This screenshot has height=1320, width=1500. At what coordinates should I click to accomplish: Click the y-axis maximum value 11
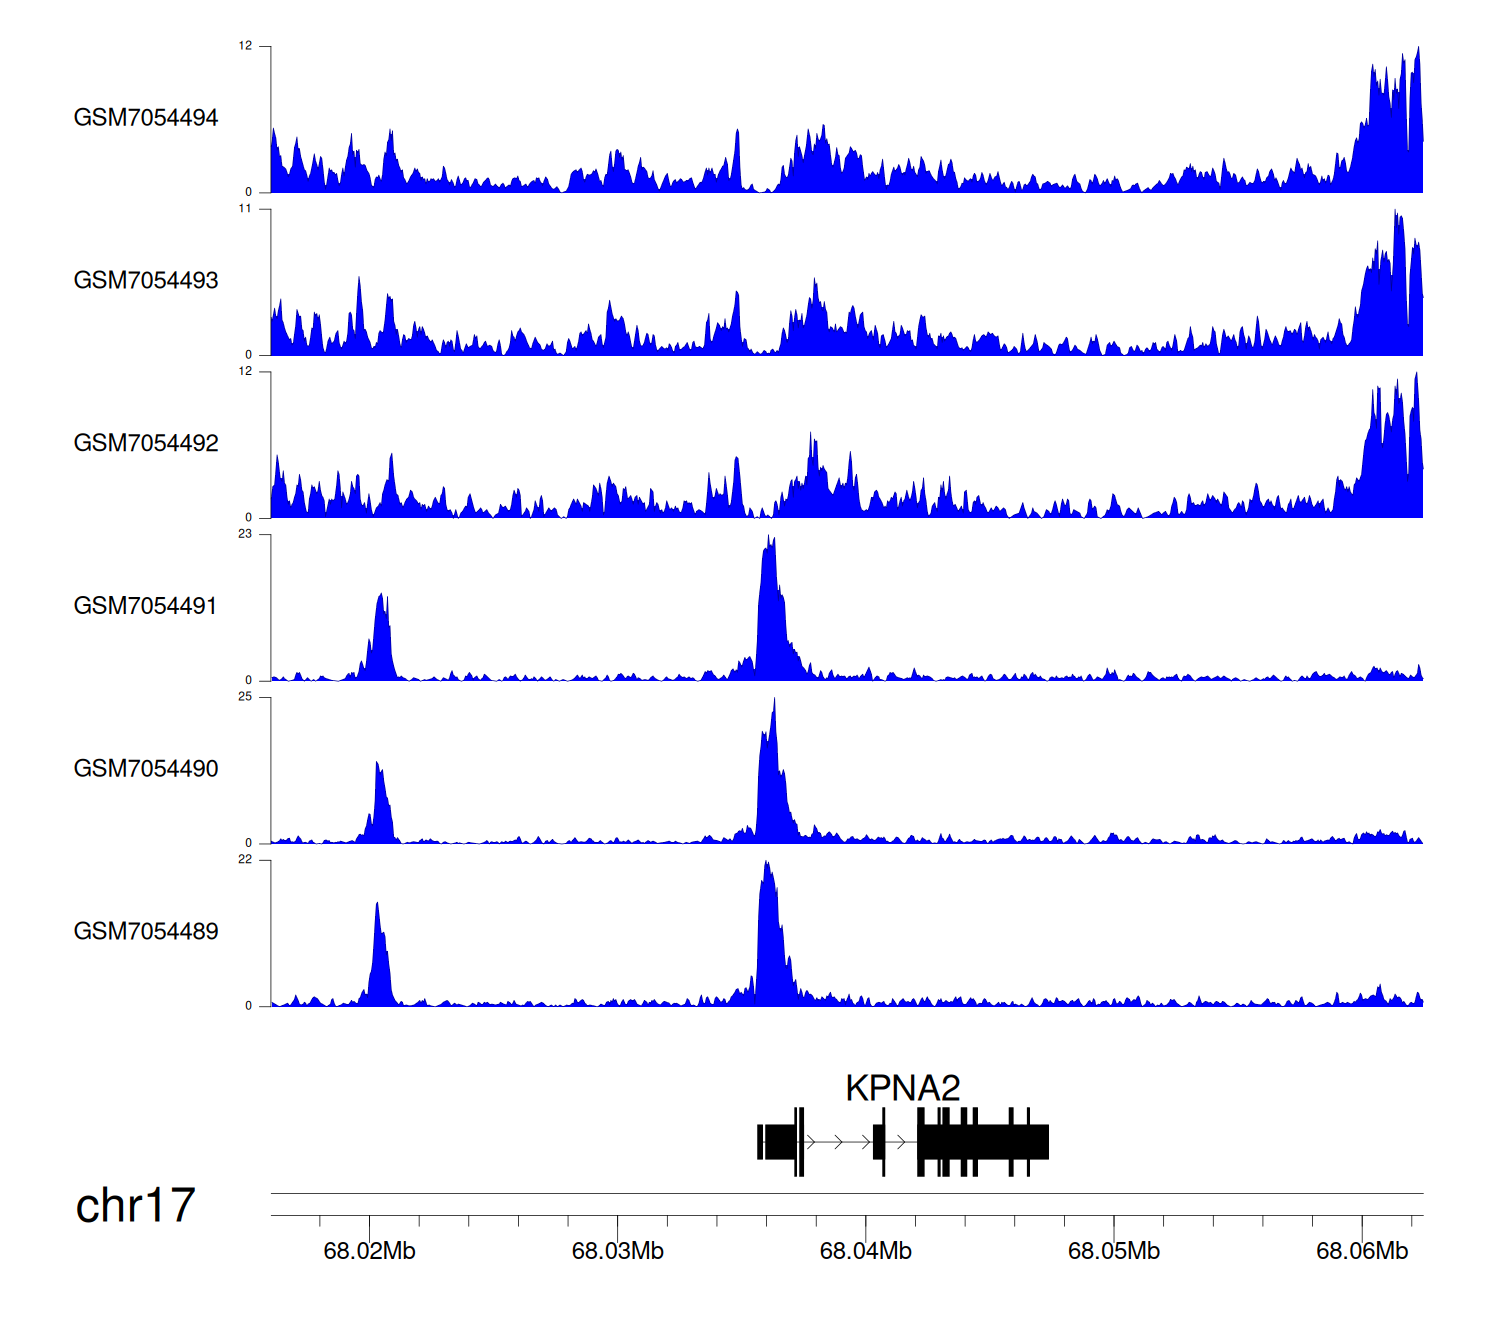(245, 209)
